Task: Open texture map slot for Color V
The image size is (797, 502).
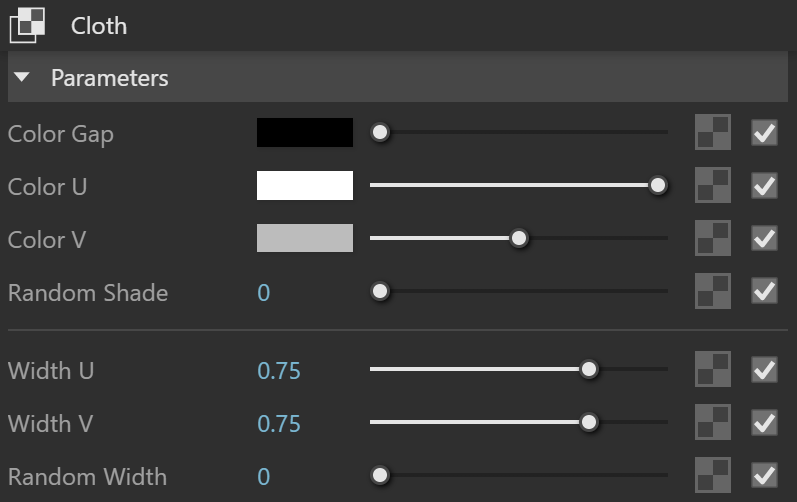Action: pos(713,238)
